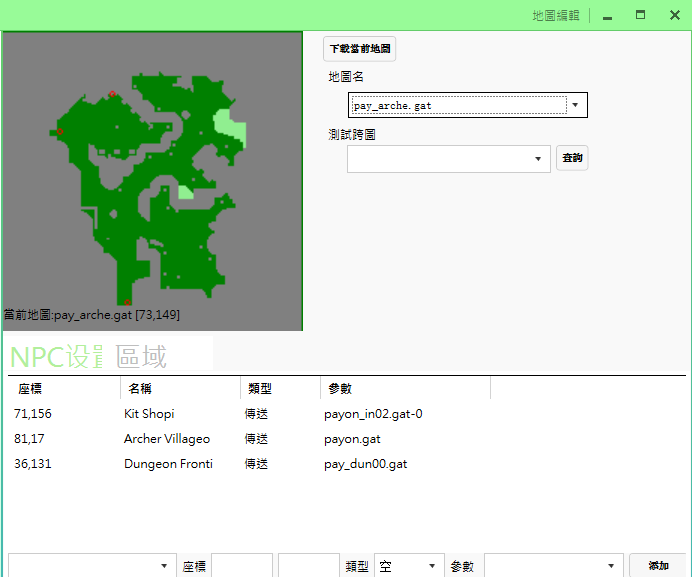Image resolution: width=692 pixels, height=577 pixels.
Task: Click the 添加 add button
Action: (x=658, y=566)
